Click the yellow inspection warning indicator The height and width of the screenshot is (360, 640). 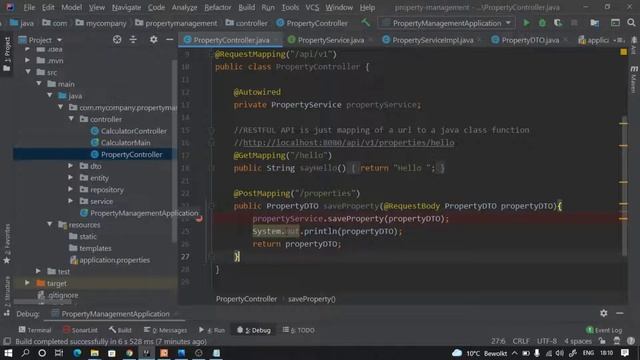point(623,52)
